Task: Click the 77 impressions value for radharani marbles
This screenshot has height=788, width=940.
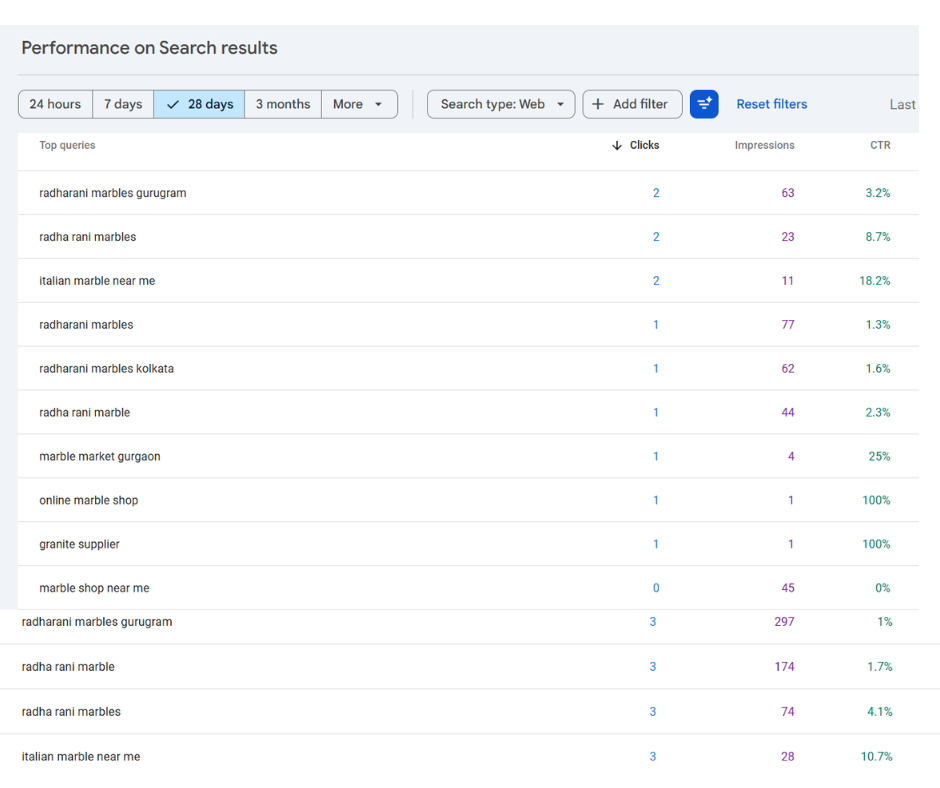Action: pos(787,325)
